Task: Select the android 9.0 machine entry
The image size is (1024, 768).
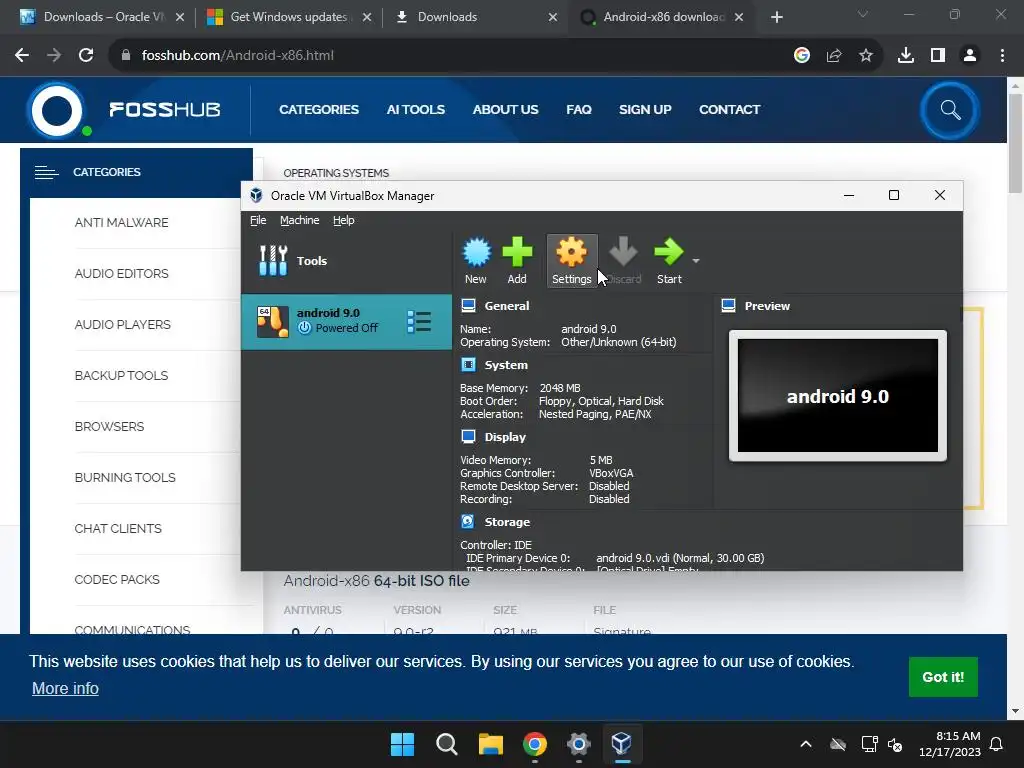Action: coord(346,321)
